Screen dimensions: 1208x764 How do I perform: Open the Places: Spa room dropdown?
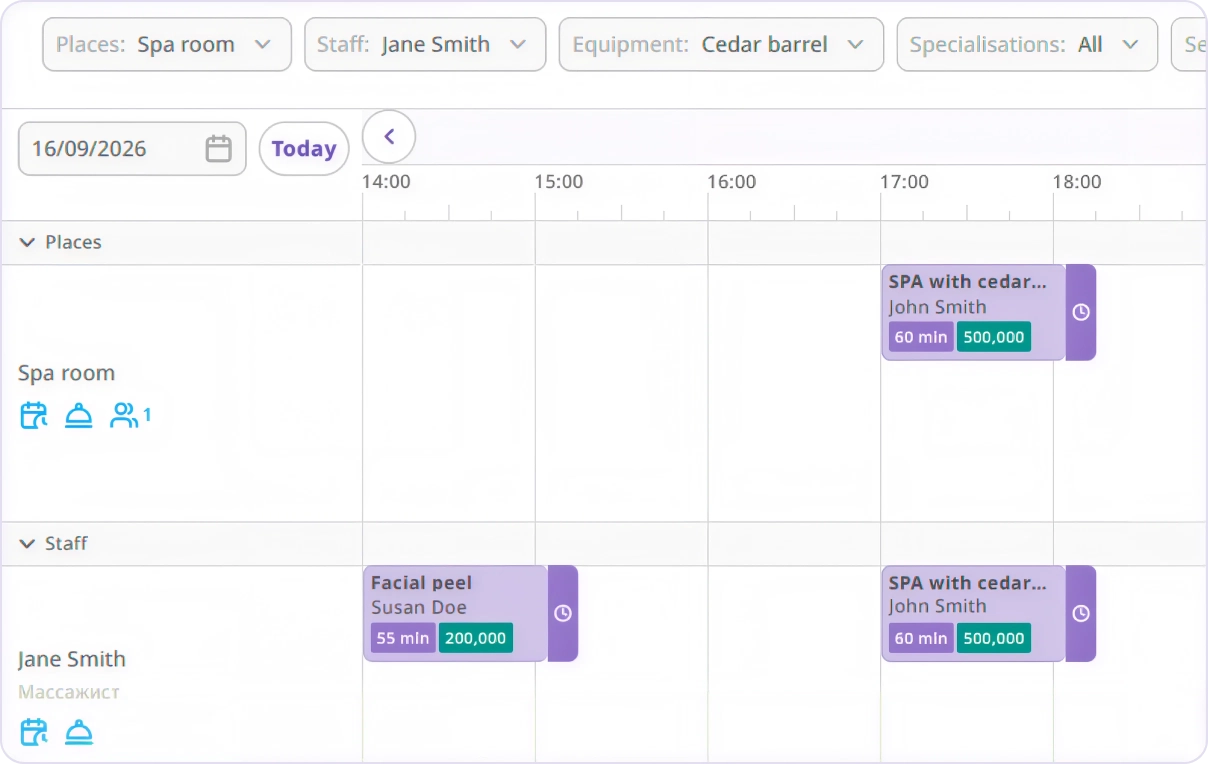pos(167,44)
